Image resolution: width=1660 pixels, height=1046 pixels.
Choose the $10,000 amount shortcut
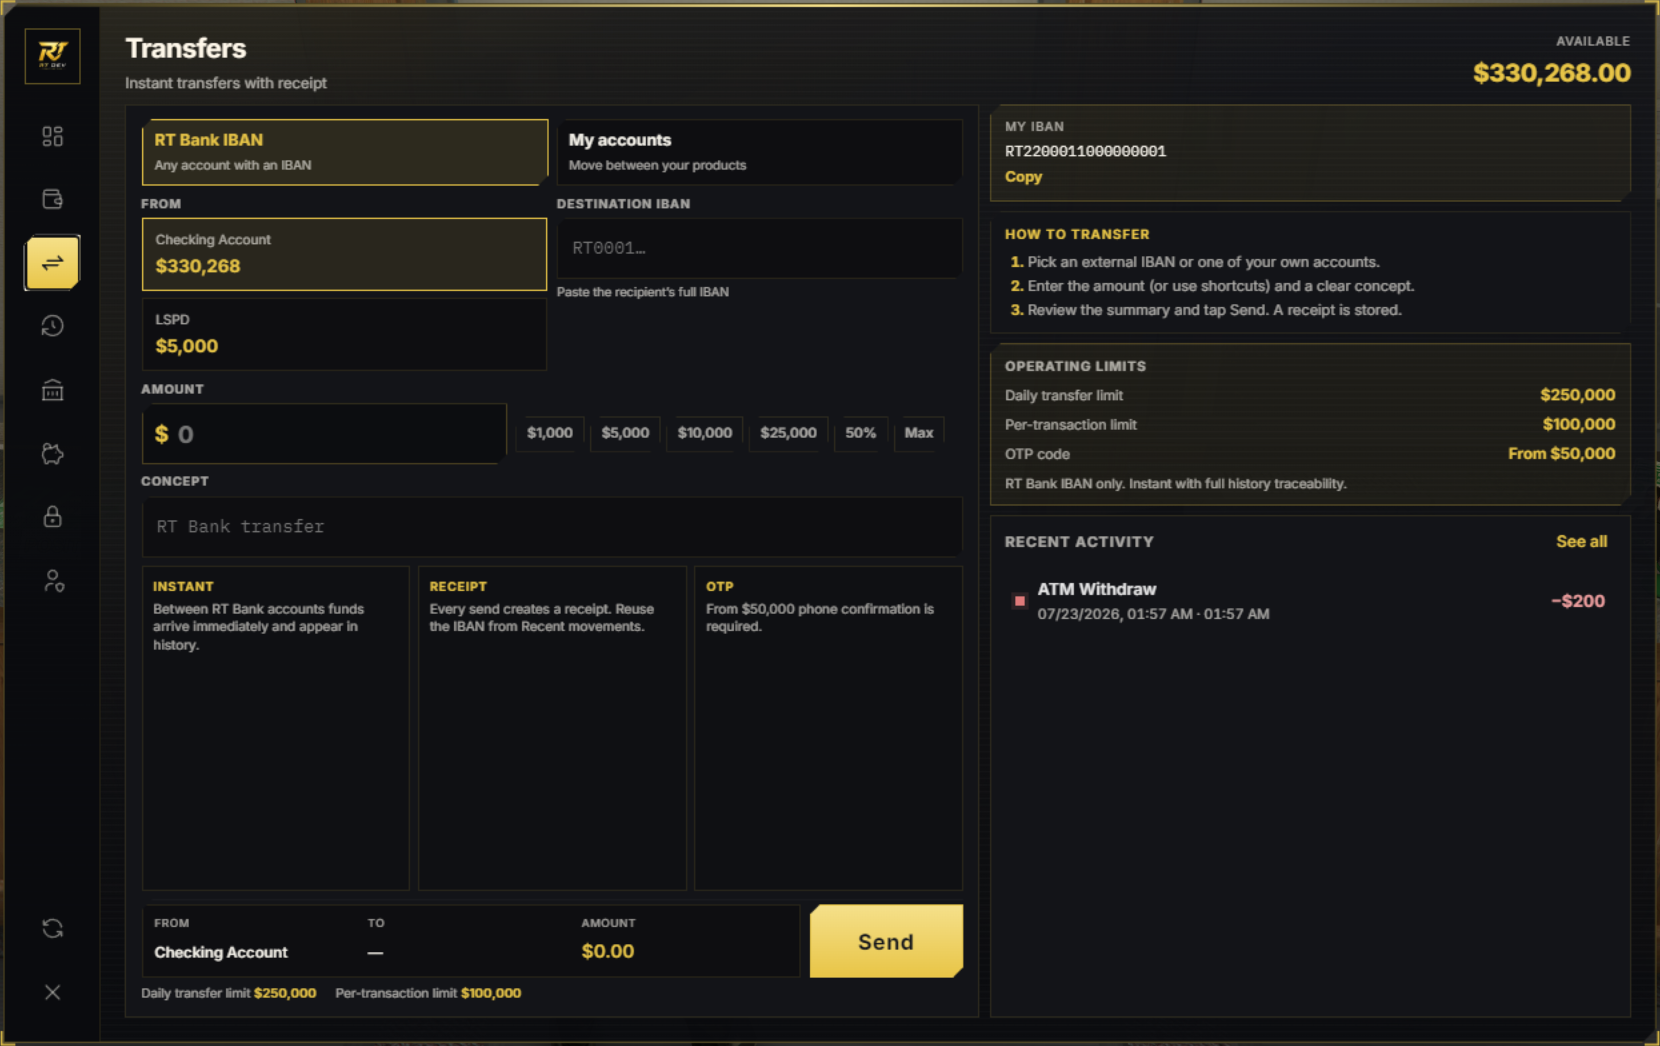705,433
